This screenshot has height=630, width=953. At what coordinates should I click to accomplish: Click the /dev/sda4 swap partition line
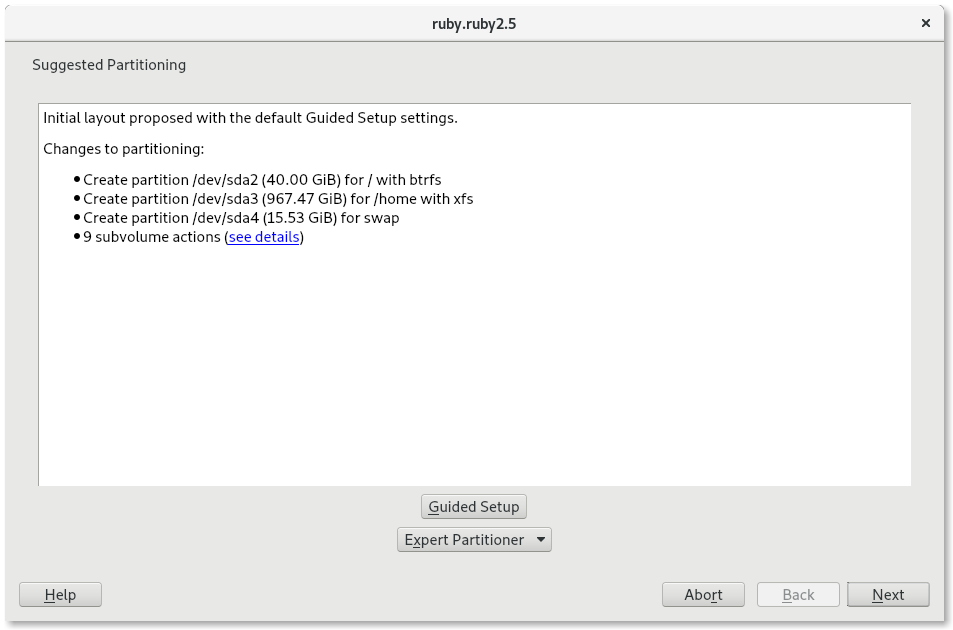click(x=241, y=218)
